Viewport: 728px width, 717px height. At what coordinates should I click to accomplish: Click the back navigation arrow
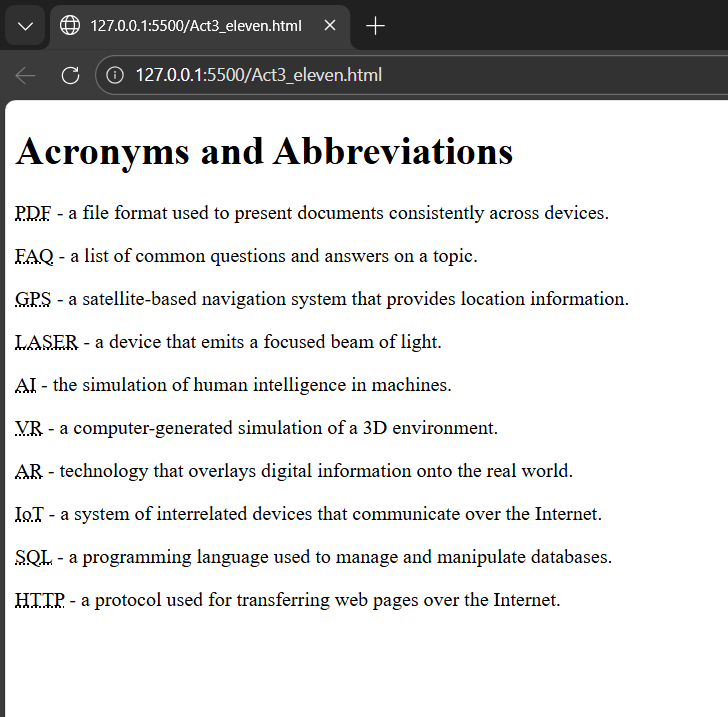(26, 75)
